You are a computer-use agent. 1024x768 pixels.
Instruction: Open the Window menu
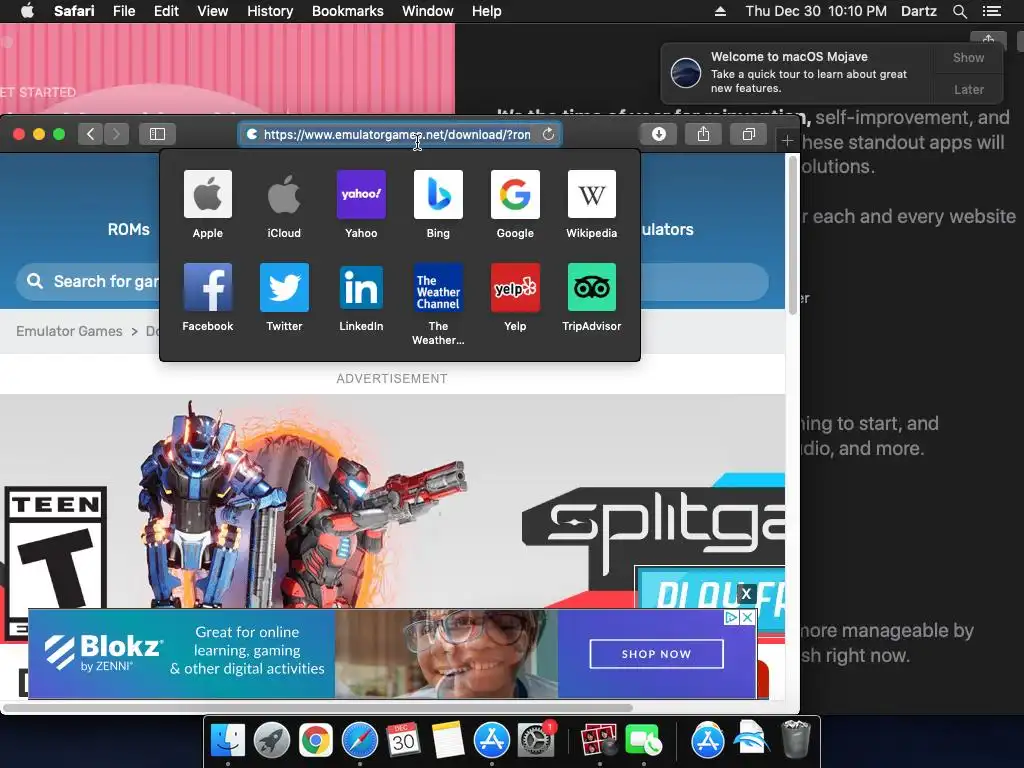pos(428,11)
